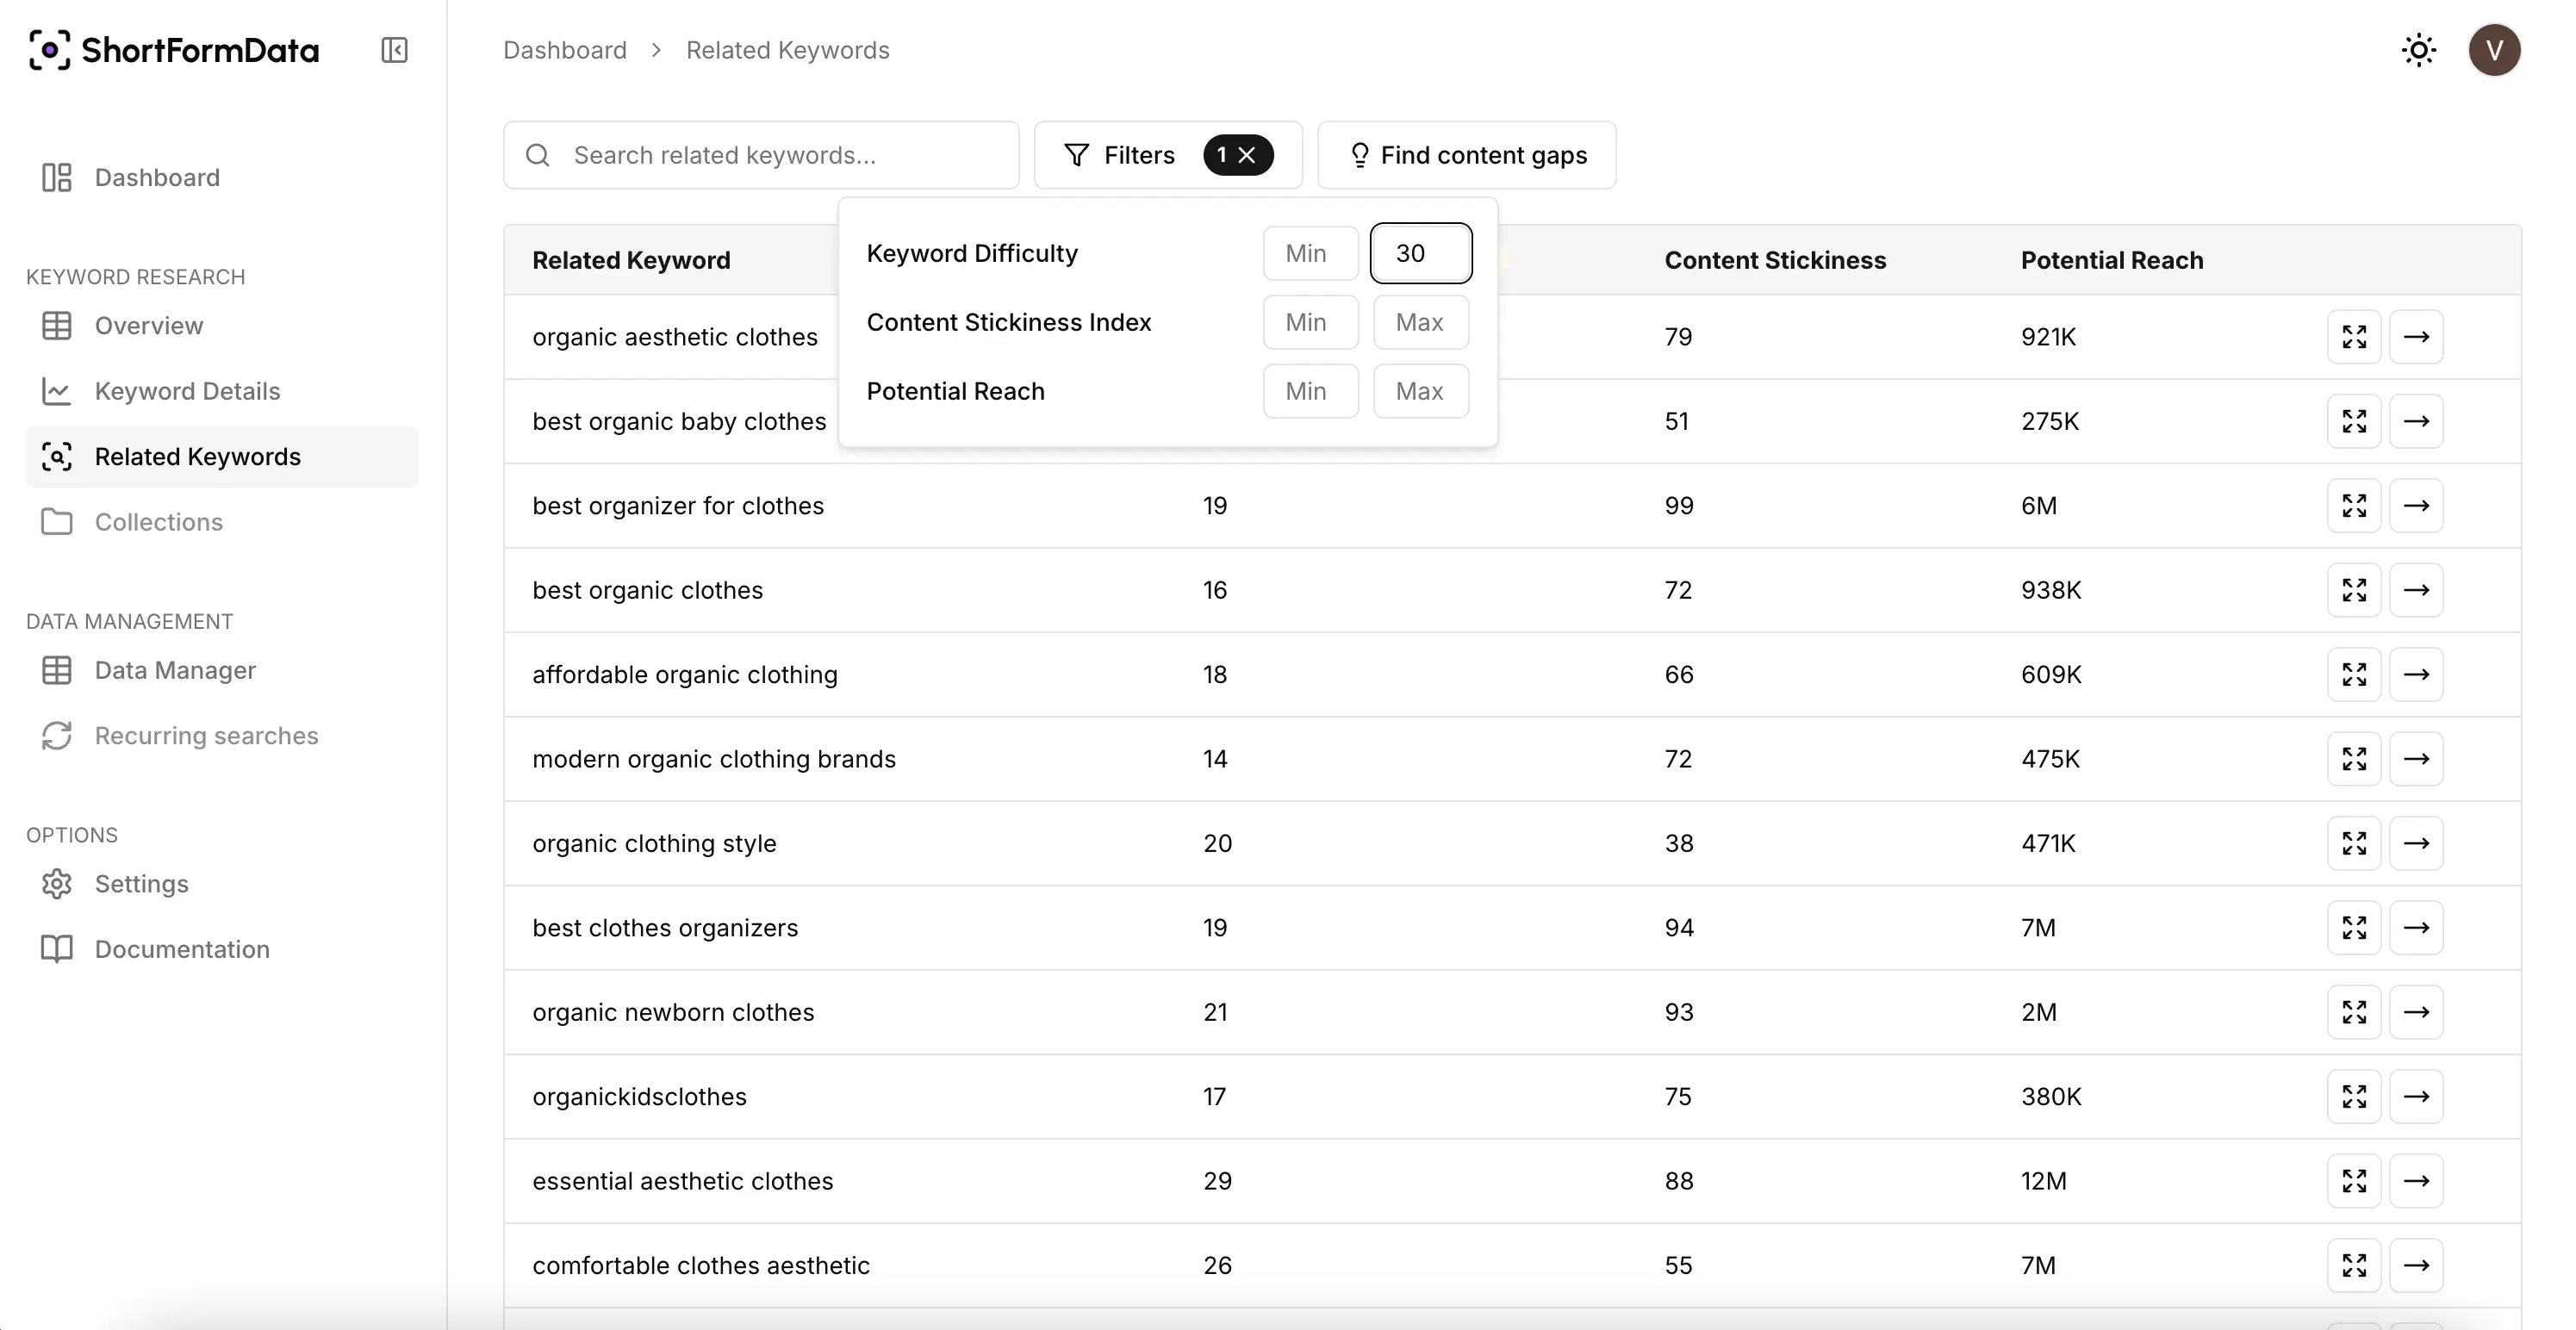
Task: Expand details for comfortable clothes aesthetic
Action: pos(2354,1266)
